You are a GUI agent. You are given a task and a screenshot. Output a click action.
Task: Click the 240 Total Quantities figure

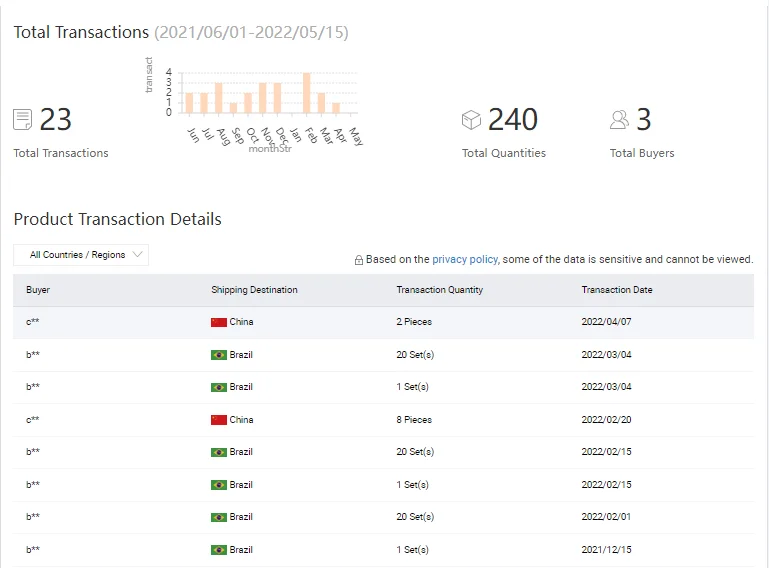[x=512, y=120]
